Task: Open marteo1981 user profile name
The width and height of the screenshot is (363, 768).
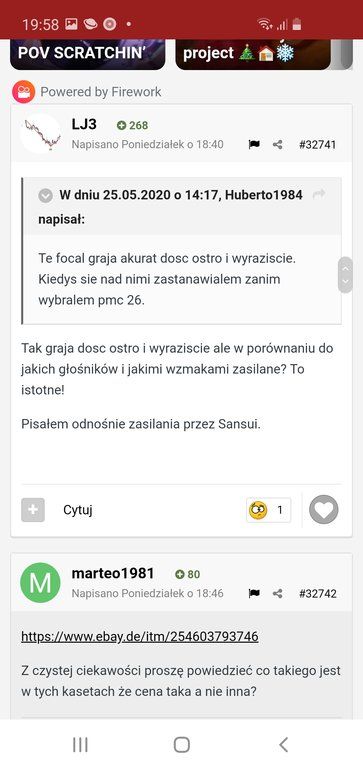Action: pyautogui.click(x=113, y=573)
